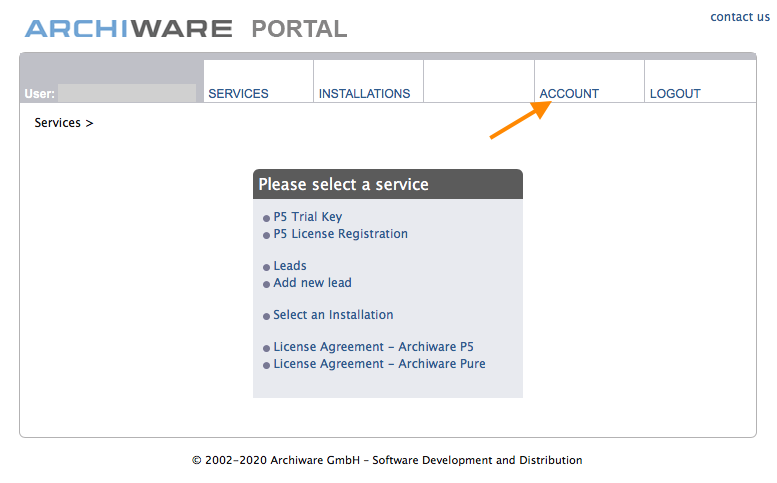The image size is (777, 483).
Task: Select Add new lead
Action: [x=313, y=282]
